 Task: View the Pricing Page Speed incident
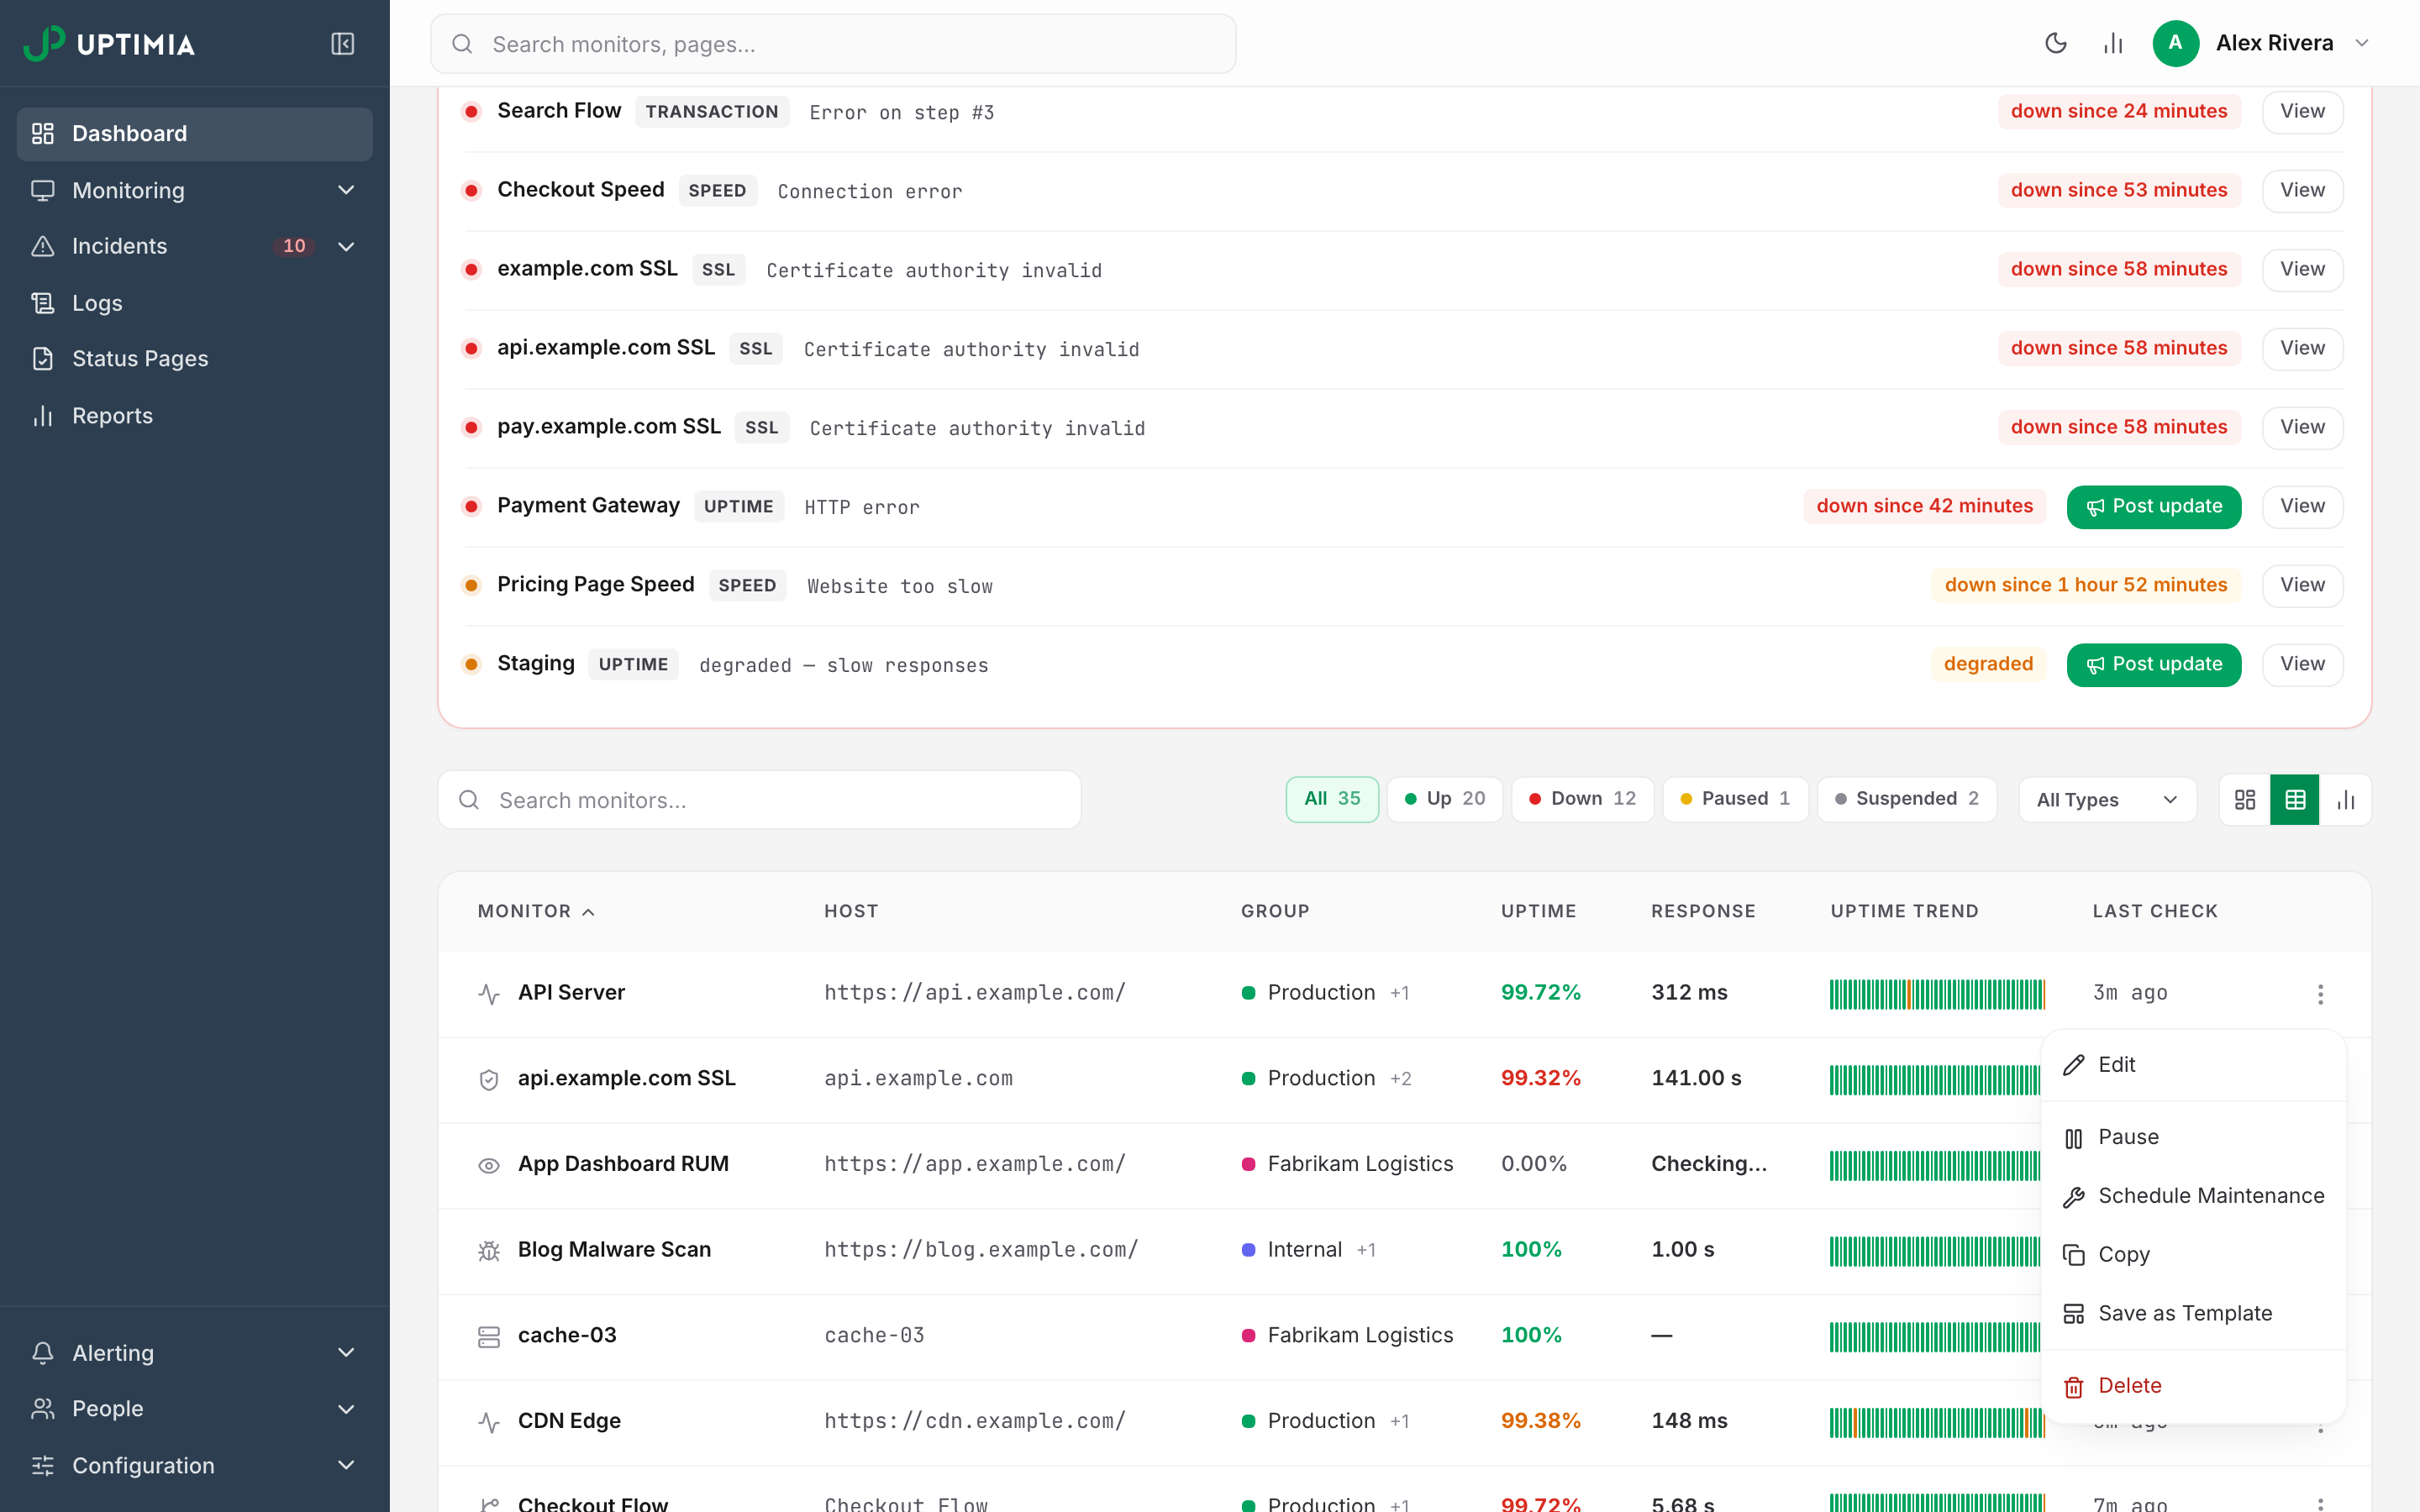tap(2302, 586)
